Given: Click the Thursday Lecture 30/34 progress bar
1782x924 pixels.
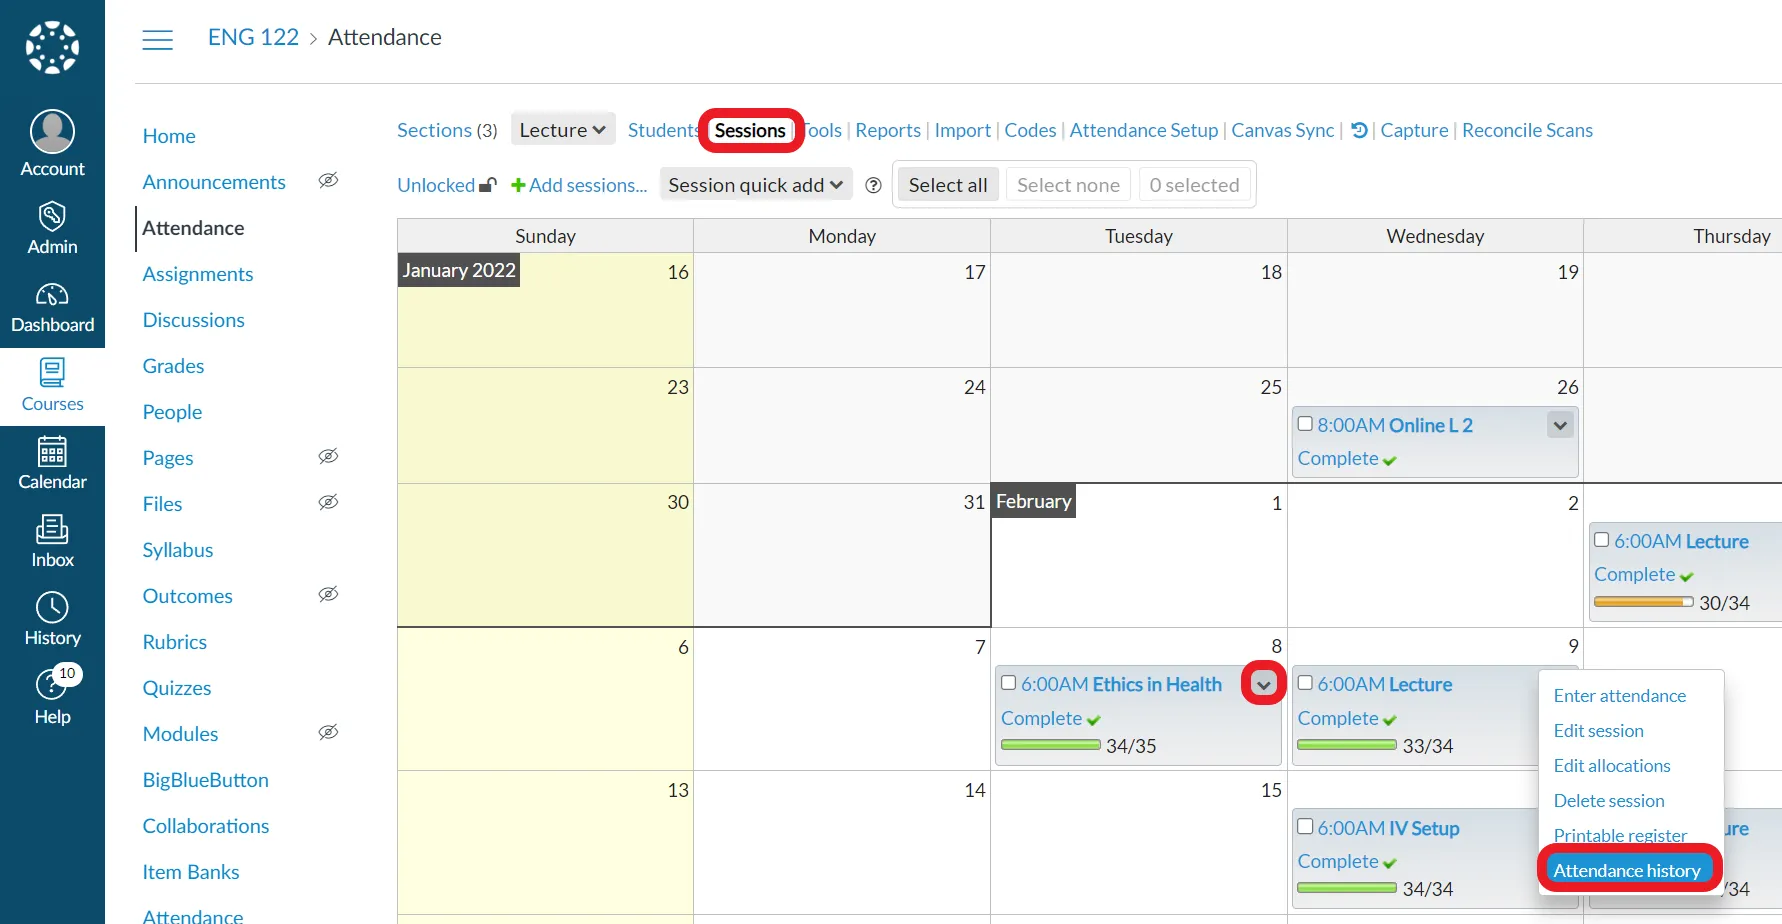Looking at the screenshot, I should pos(1643,602).
